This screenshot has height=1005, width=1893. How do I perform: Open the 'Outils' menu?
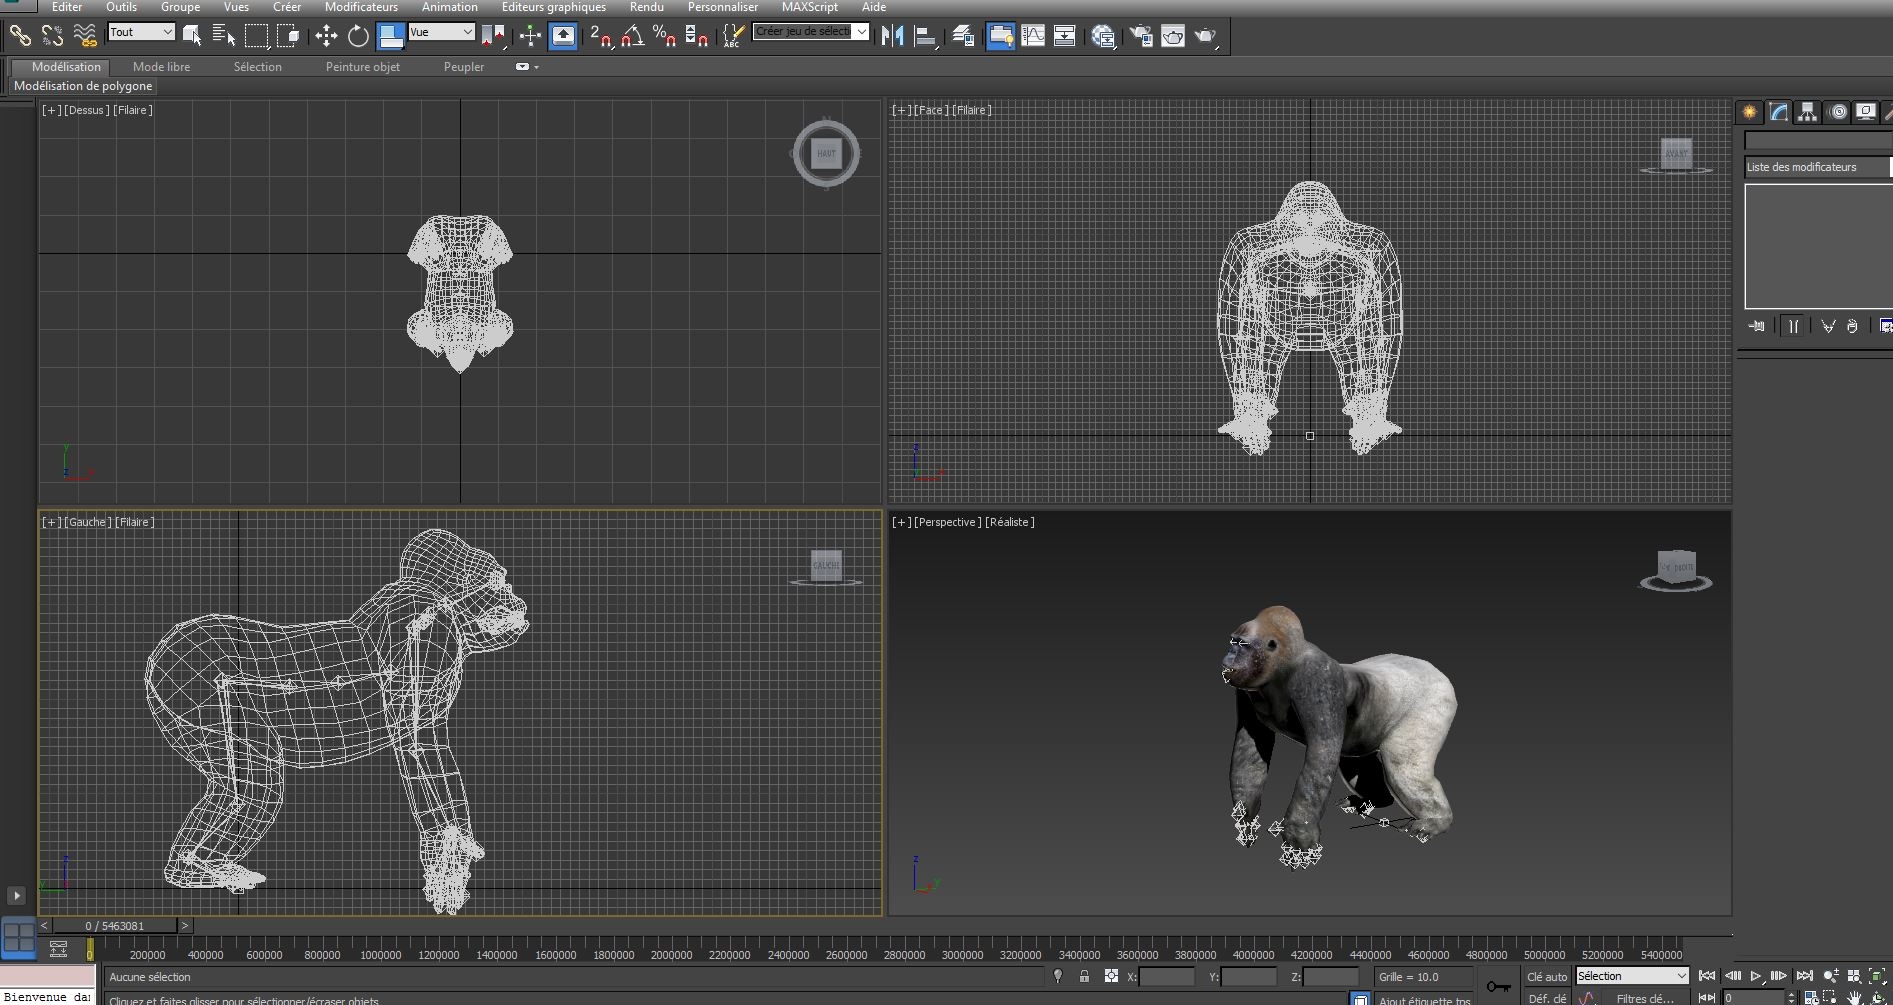point(122,7)
